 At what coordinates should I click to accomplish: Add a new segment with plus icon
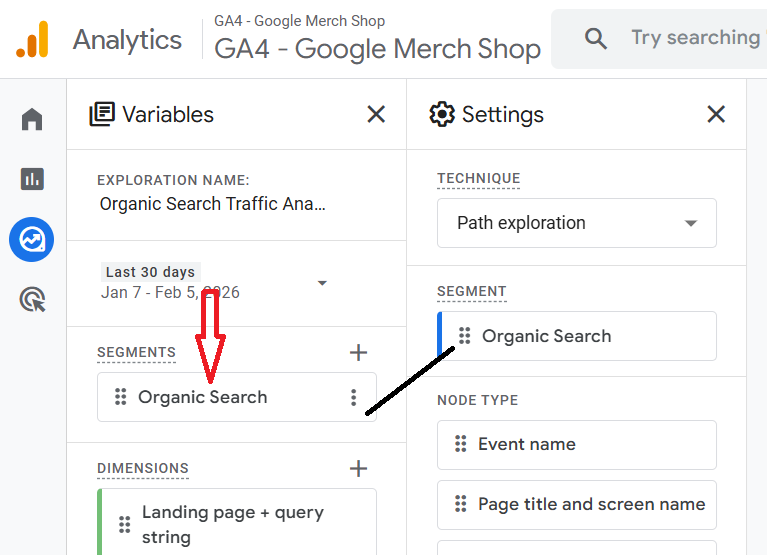[358, 352]
